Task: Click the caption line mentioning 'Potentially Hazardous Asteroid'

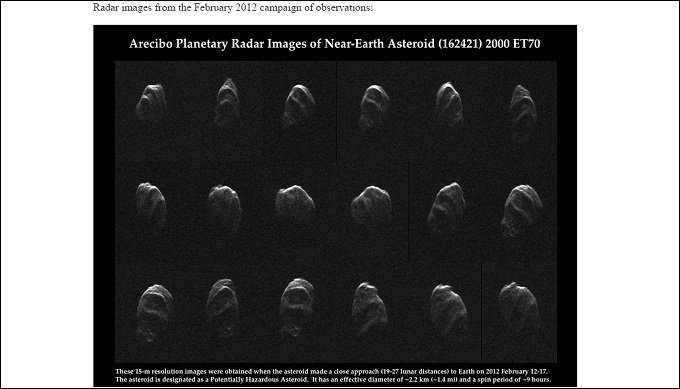Action: tap(333, 379)
